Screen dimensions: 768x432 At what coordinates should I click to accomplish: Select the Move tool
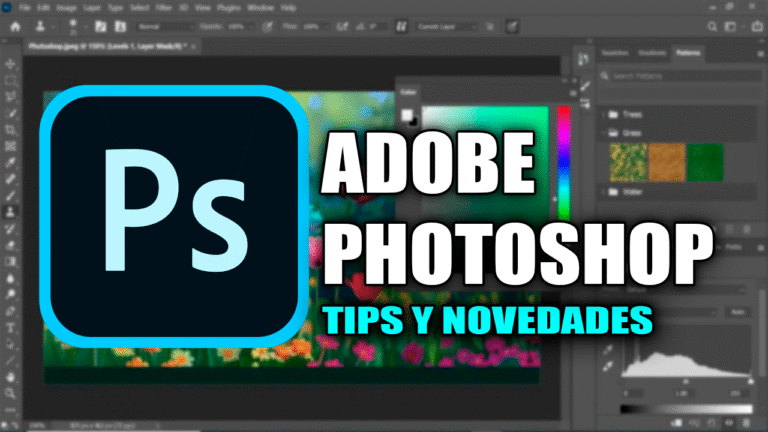[10, 64]
